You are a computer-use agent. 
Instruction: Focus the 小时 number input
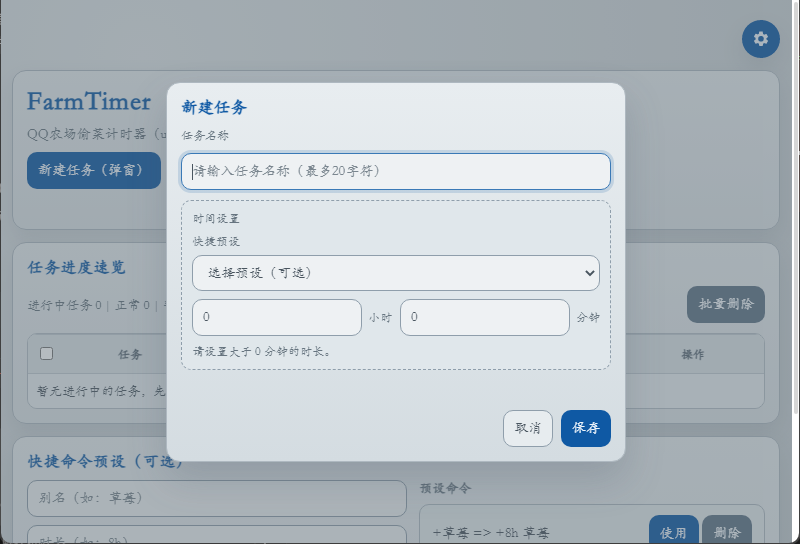(277, 317)
